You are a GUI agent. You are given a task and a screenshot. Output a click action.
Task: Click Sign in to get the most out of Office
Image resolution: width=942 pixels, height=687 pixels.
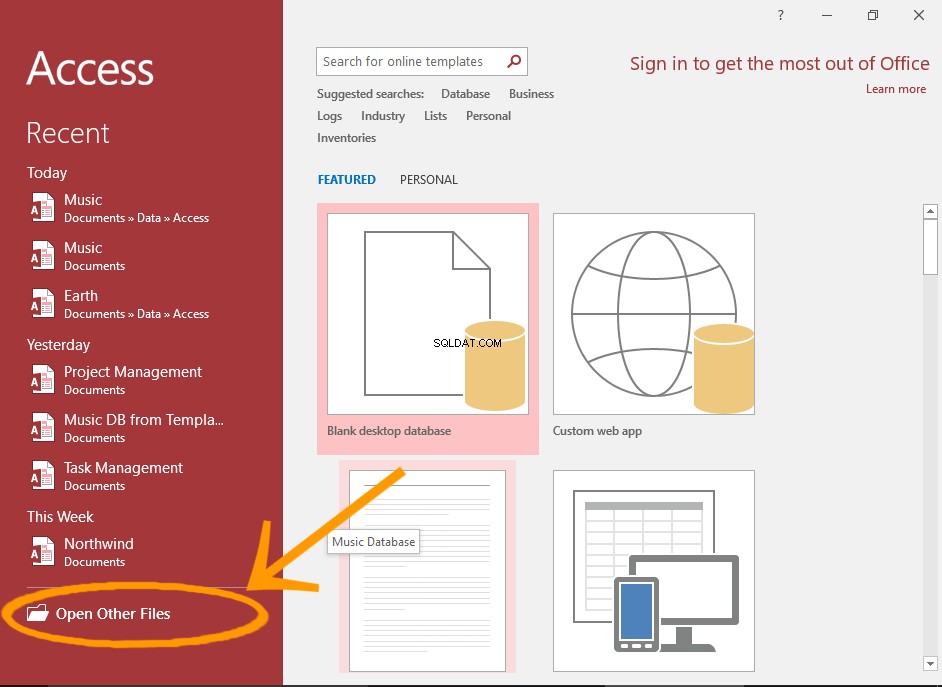pyautogui.click(x=780, y=64)
